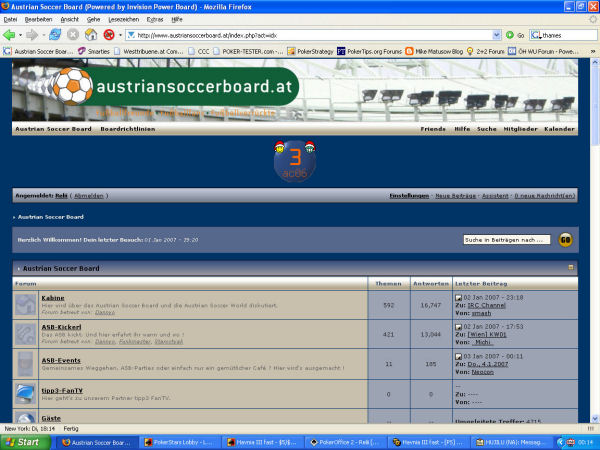Open the Windows Start button

pyautogui.click(x=25, y=442)
